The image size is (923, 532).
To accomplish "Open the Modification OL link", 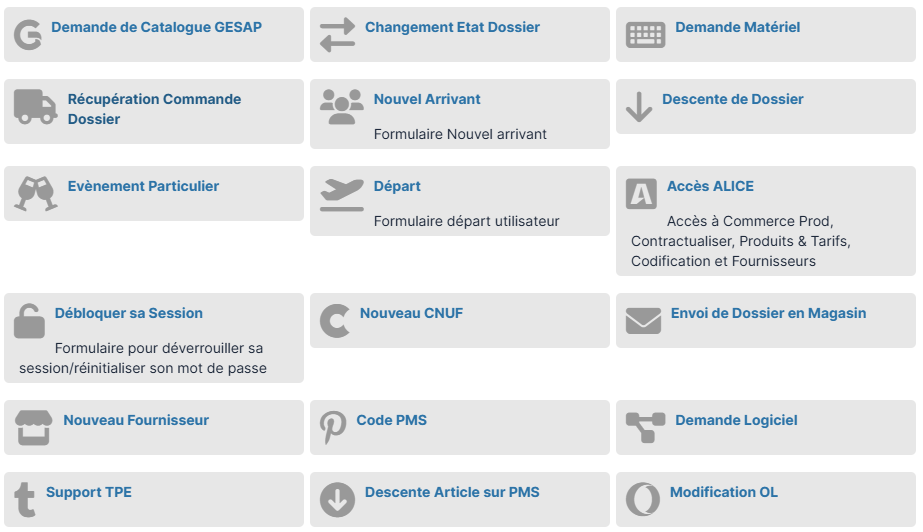I will tap(723, 493).
